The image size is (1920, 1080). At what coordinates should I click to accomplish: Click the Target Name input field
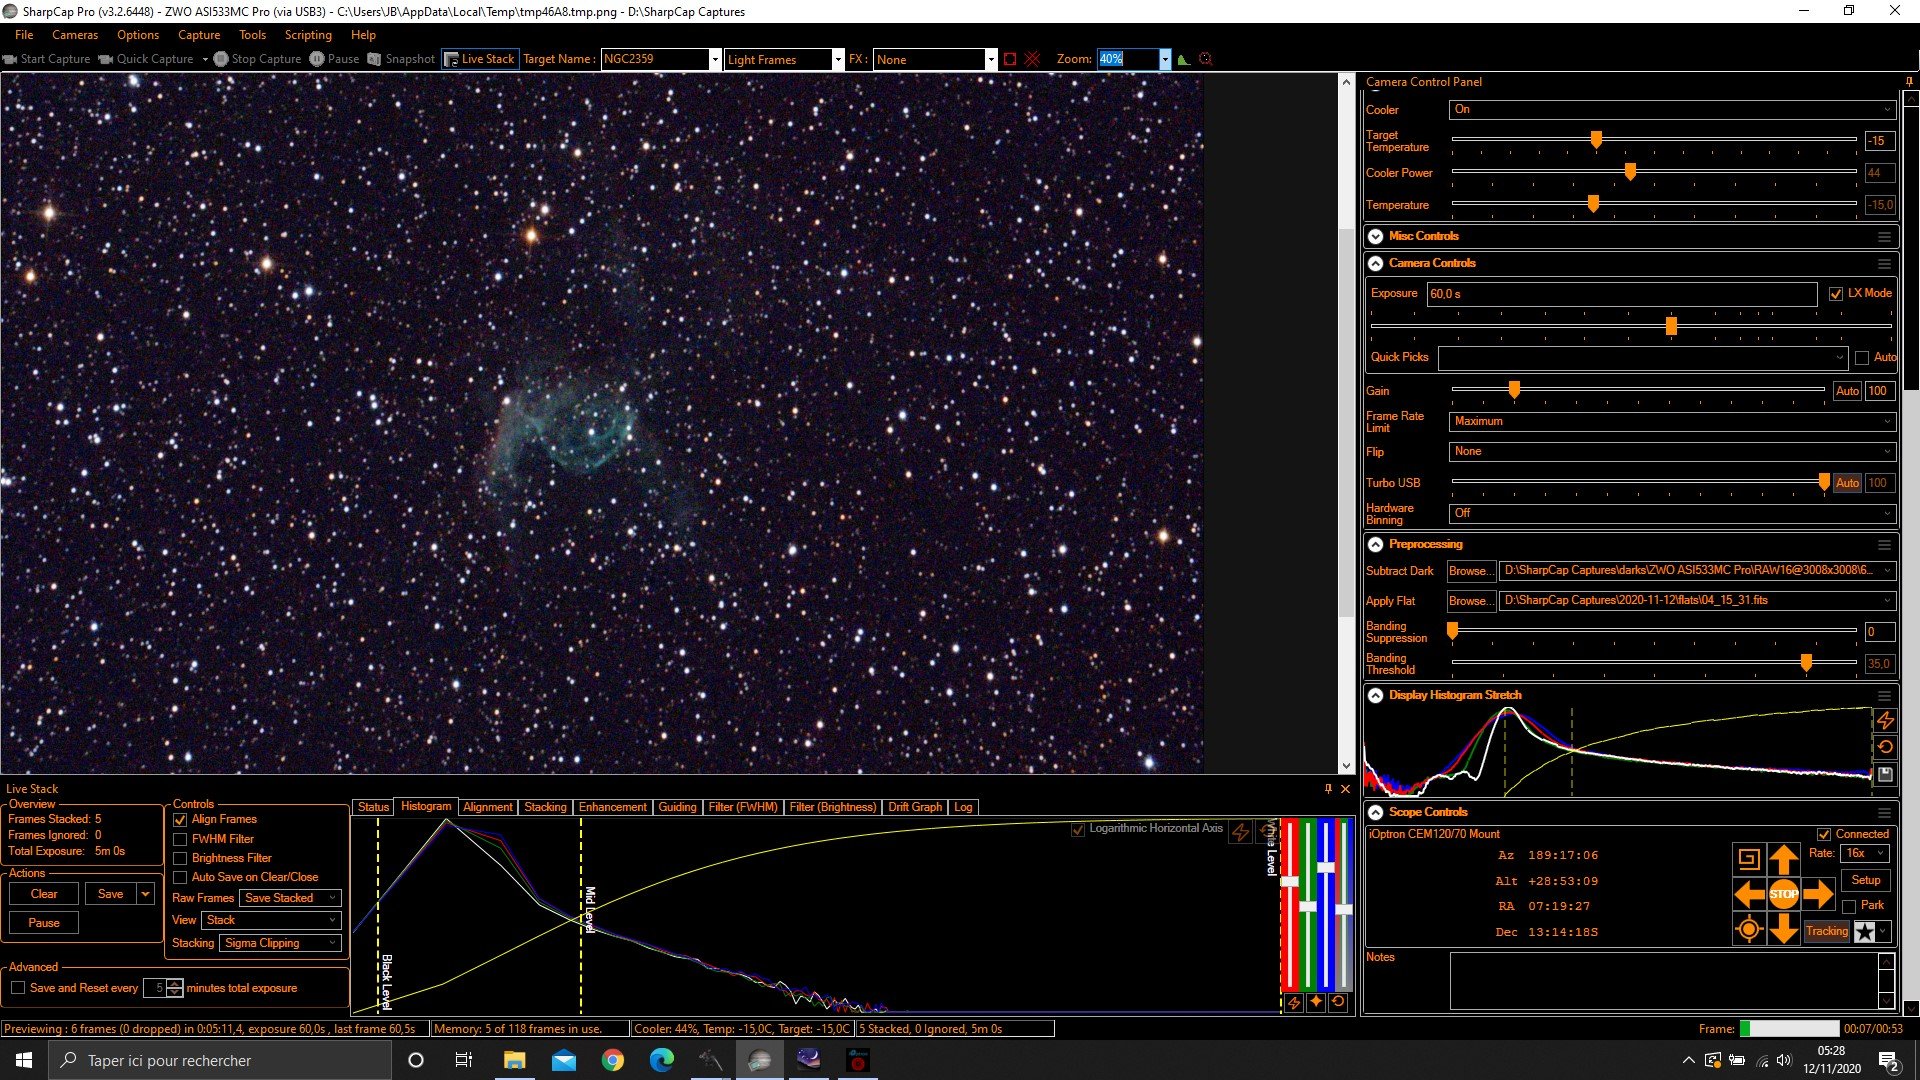tap(655, 59)
